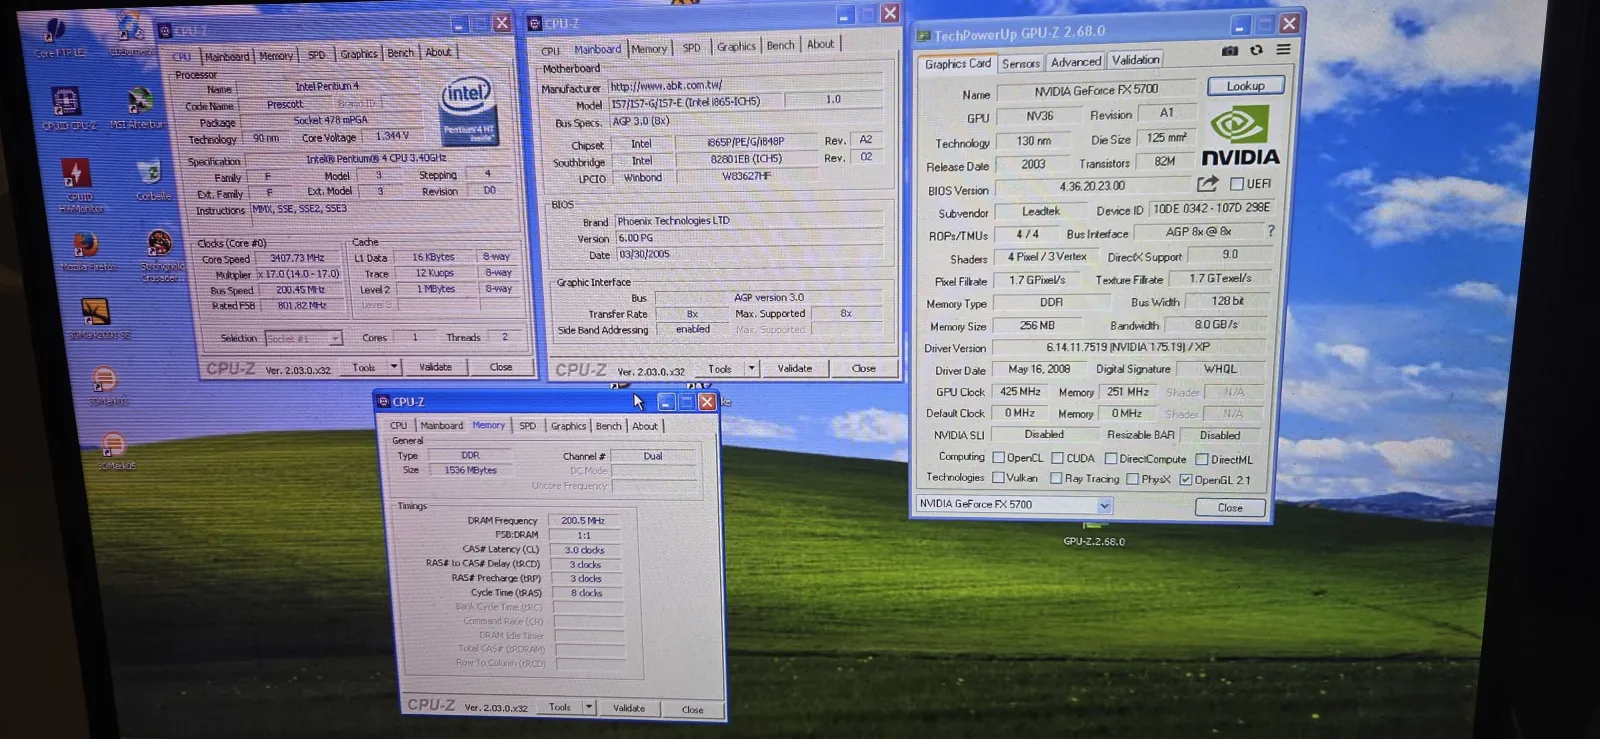Click the BIOS export arrow icon in GPU-Z

pos(1207,184)
